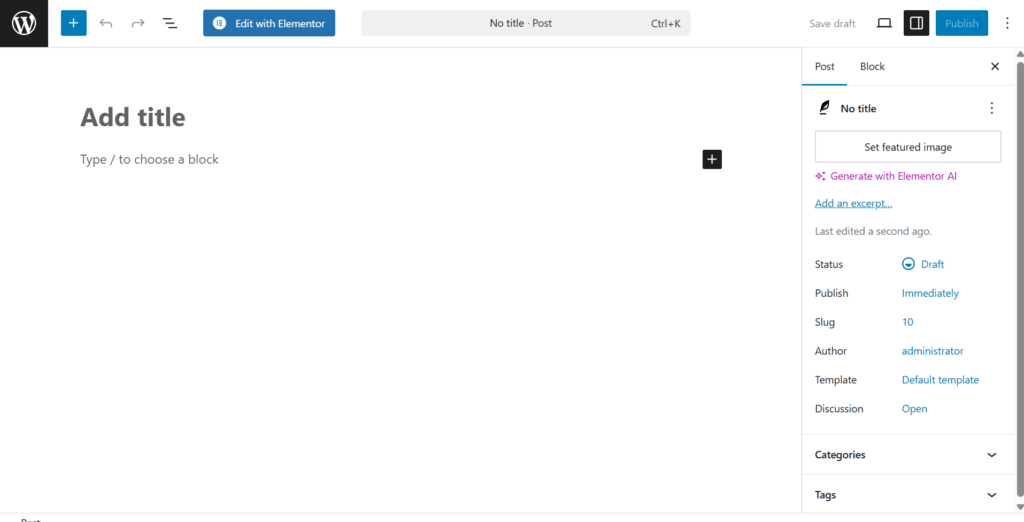Click the Redo arrow icon
Screen dimensions: 1024x522
pos(138,23)
